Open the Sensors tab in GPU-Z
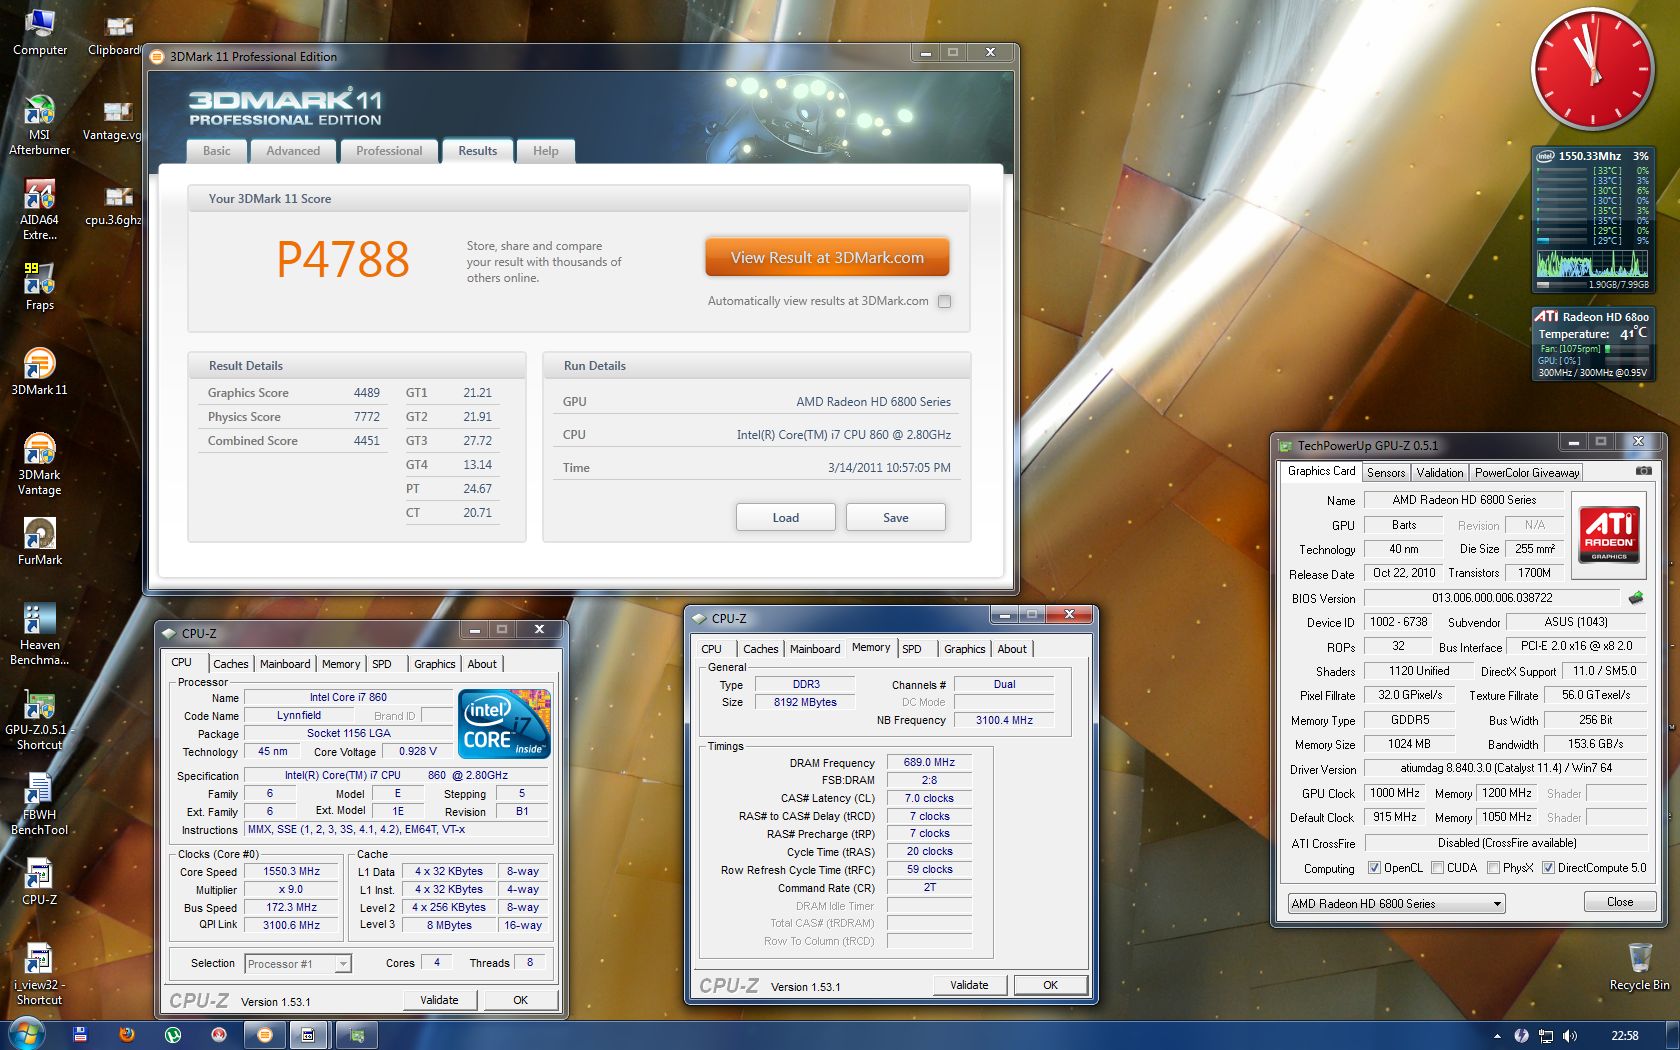1680x1050 pixels. pyautogui.click(x=1386, y=473)
